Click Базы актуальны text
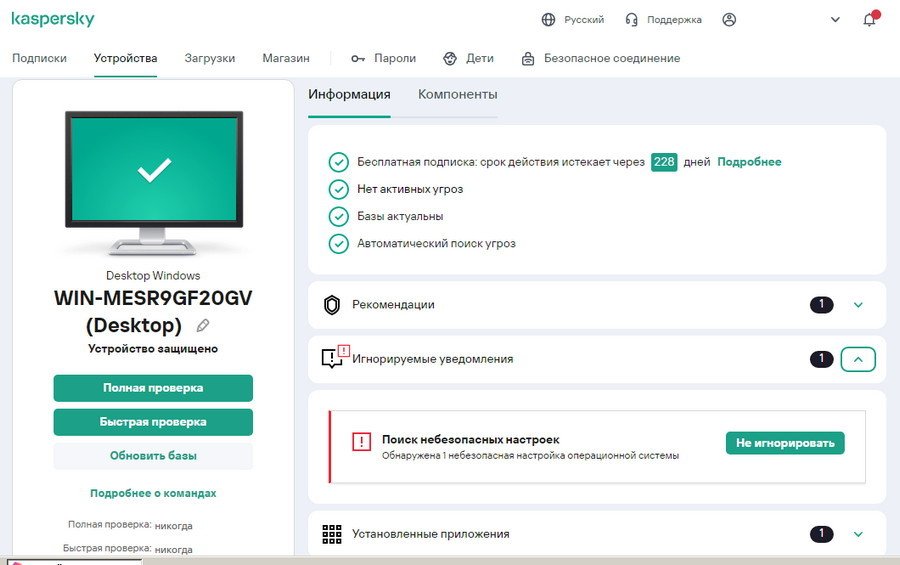The width and height of the screenshot is (900, 565). (x=400, y=216)
